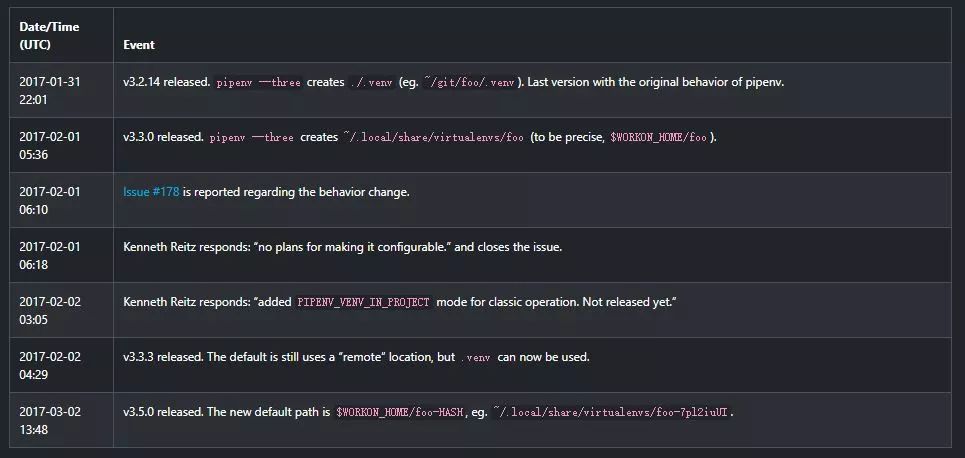Open the Issue #178 link
The width and height of the screenshot is (965, 458).
pos(151,192)
